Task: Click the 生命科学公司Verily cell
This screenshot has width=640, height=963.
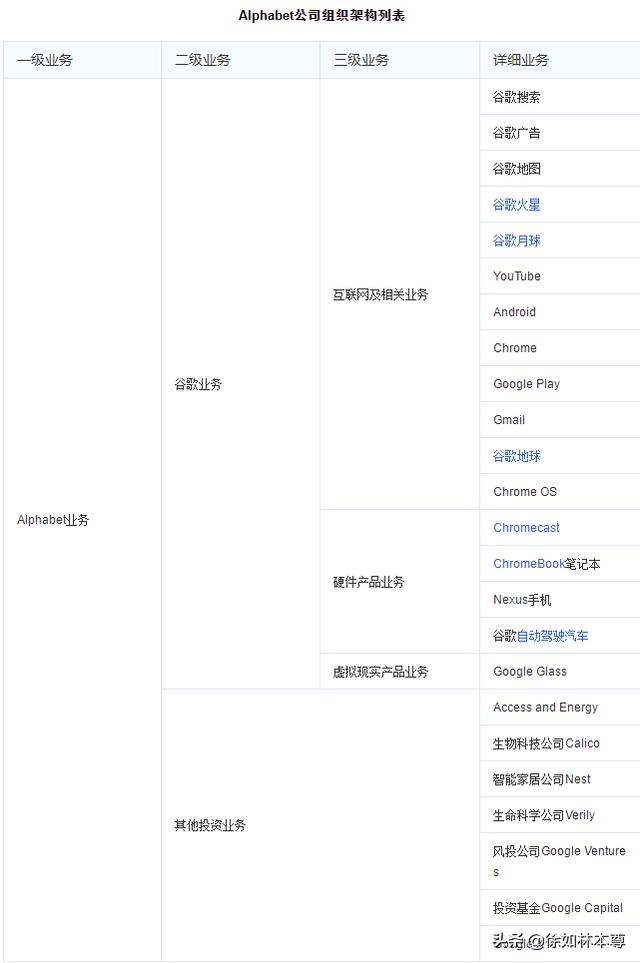Action: 560,815
